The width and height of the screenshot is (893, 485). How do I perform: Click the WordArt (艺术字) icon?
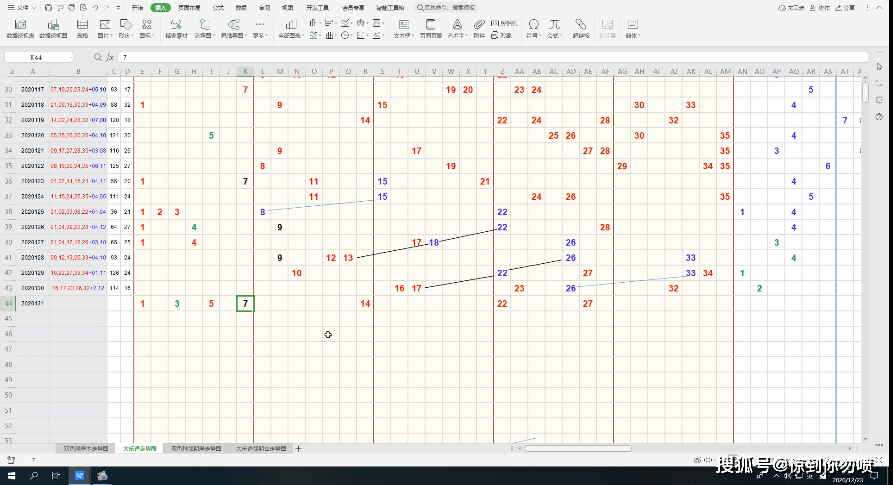point(455,26)
